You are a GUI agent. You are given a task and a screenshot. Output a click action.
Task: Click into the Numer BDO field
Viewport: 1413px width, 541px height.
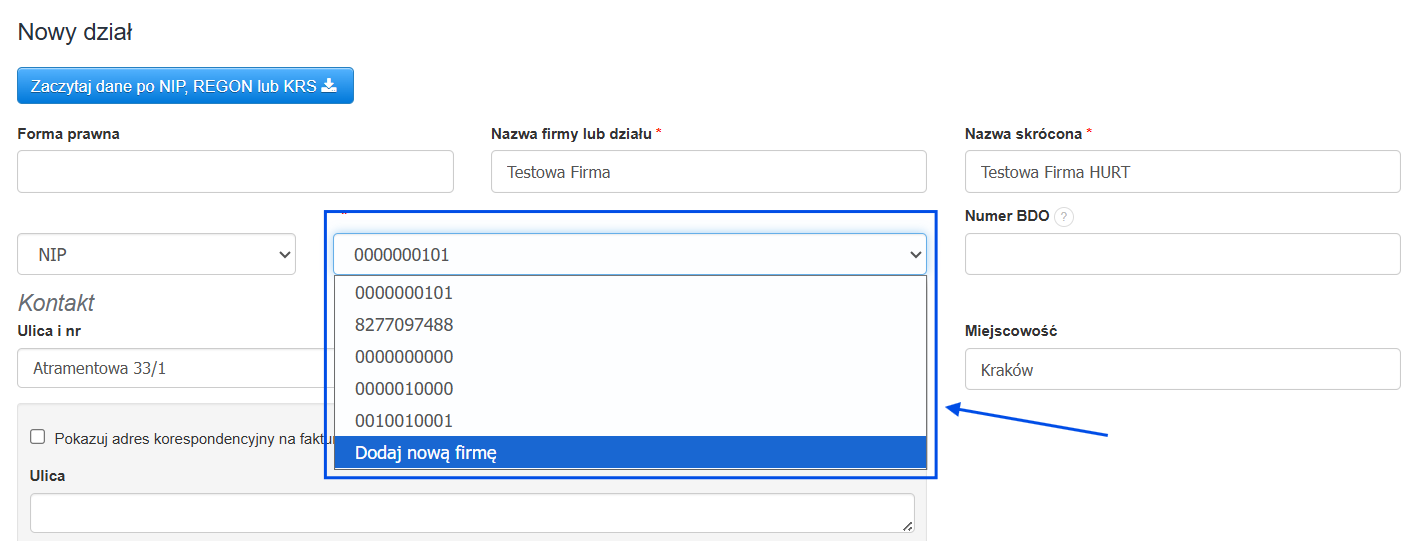pyautogui.click(x=1182, y=254)
